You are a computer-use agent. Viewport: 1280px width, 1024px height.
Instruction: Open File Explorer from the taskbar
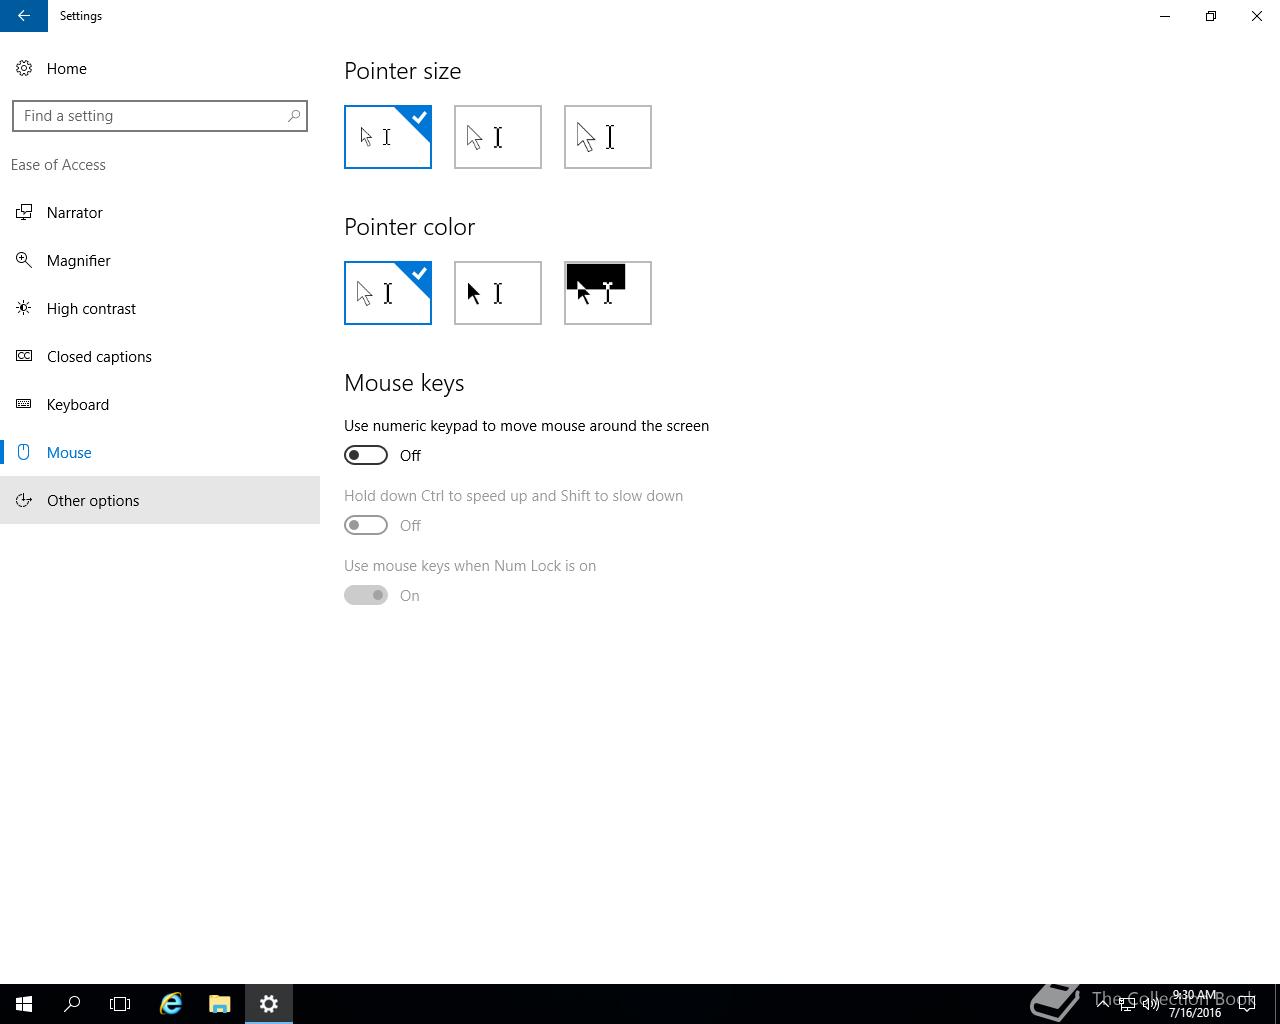[220, 1004]
